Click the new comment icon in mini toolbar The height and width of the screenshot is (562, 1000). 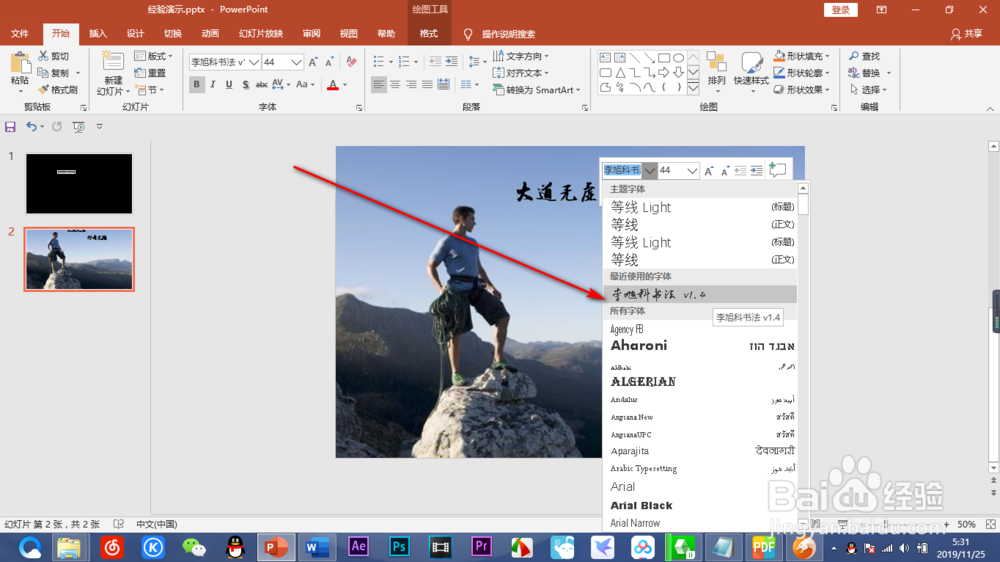coord(777,170)
